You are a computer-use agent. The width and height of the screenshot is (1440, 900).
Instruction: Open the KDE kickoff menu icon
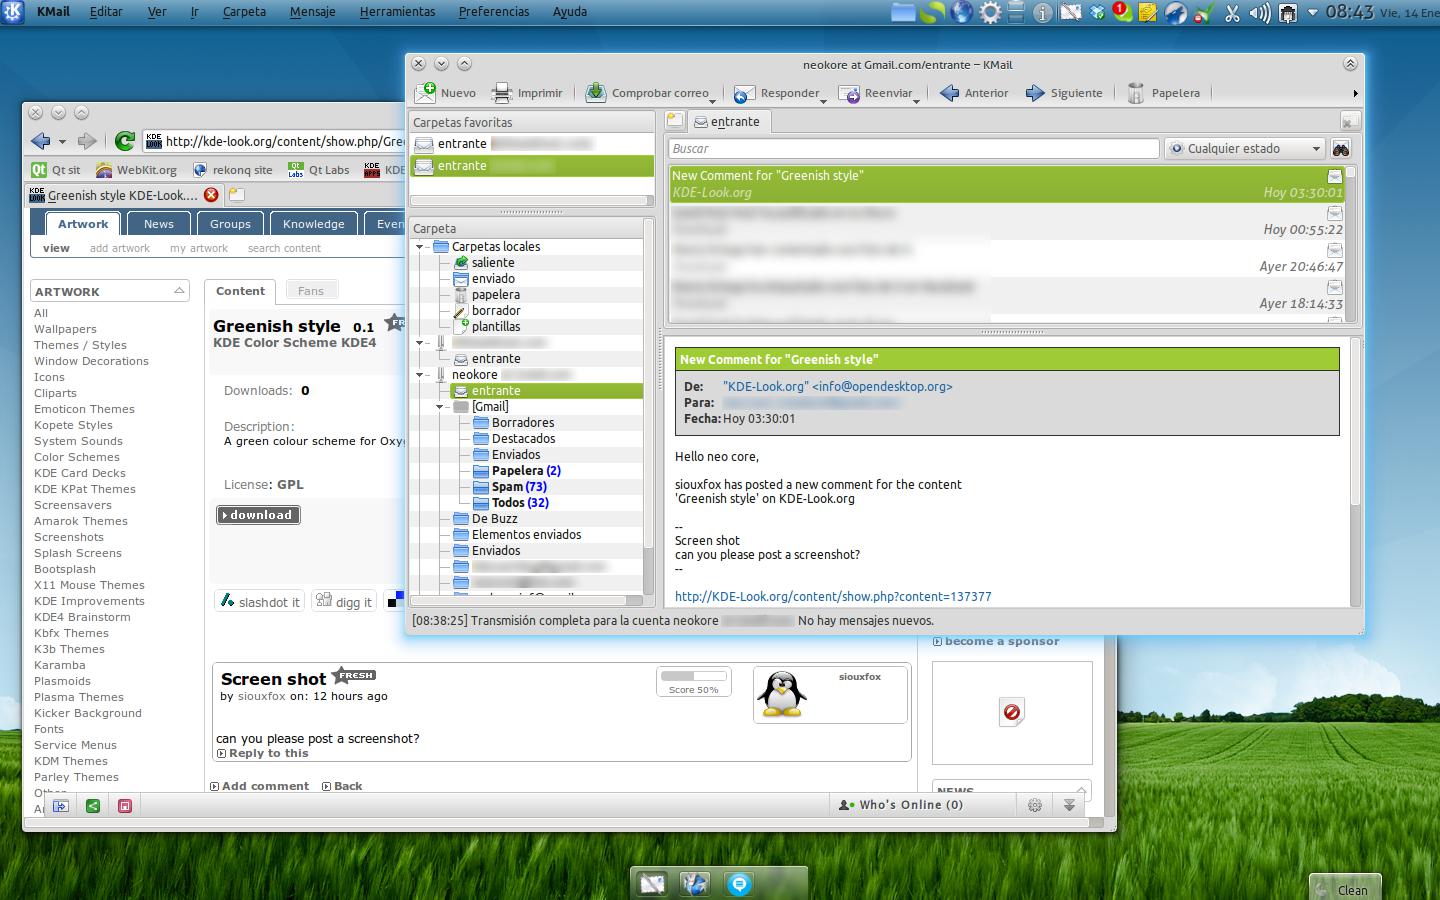click(x=12, y=12)
